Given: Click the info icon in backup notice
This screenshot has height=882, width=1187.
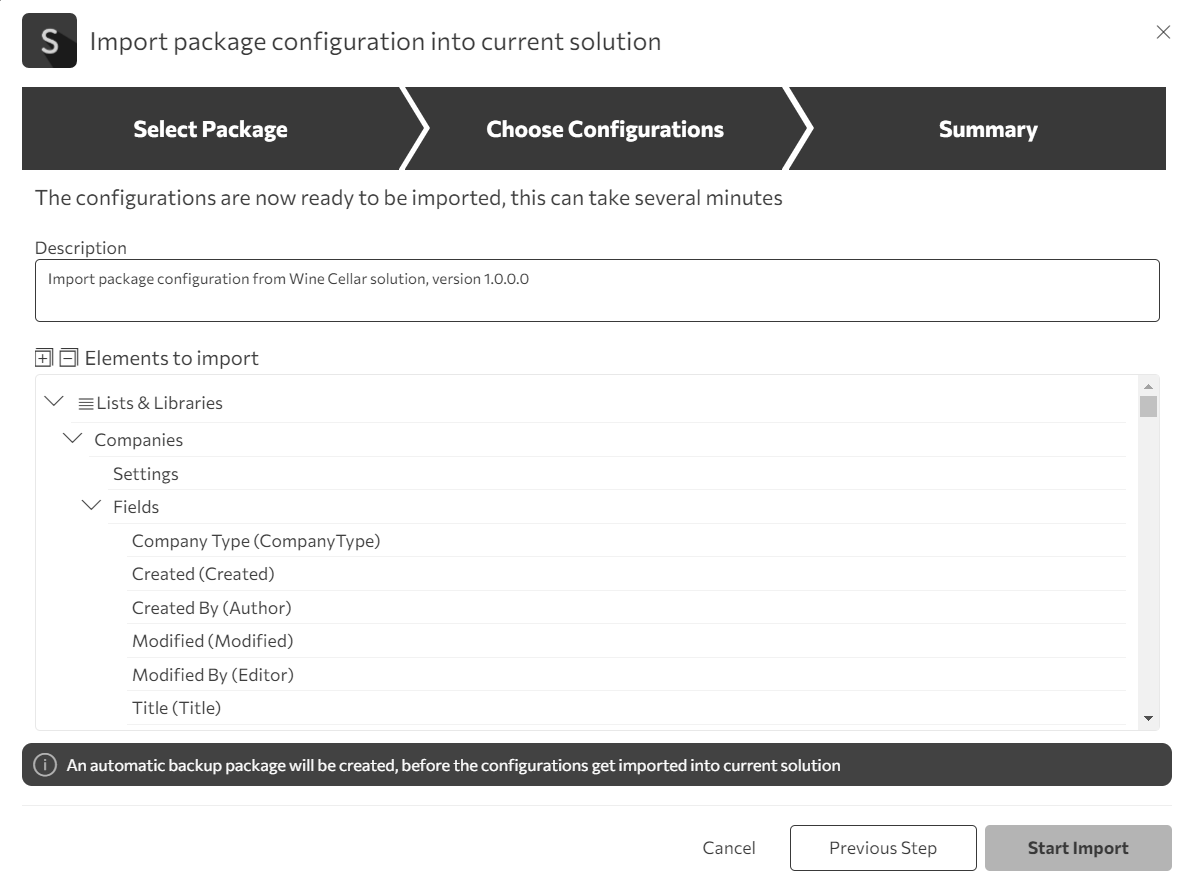Looking at the screenshot, I should tap(44, 765).
